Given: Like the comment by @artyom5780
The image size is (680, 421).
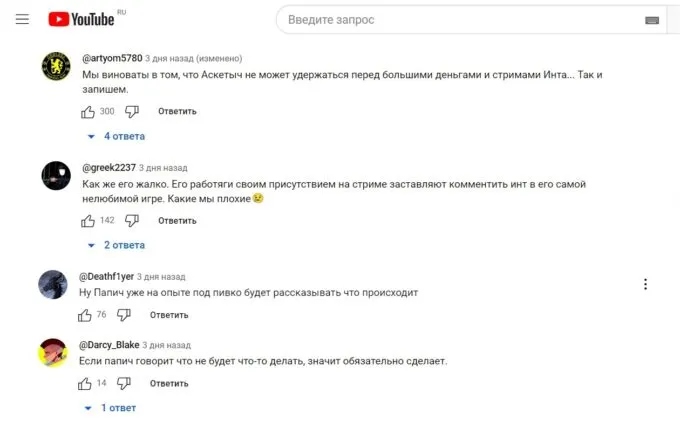Looking at the screenshot, I should click(x=88, y=111).
